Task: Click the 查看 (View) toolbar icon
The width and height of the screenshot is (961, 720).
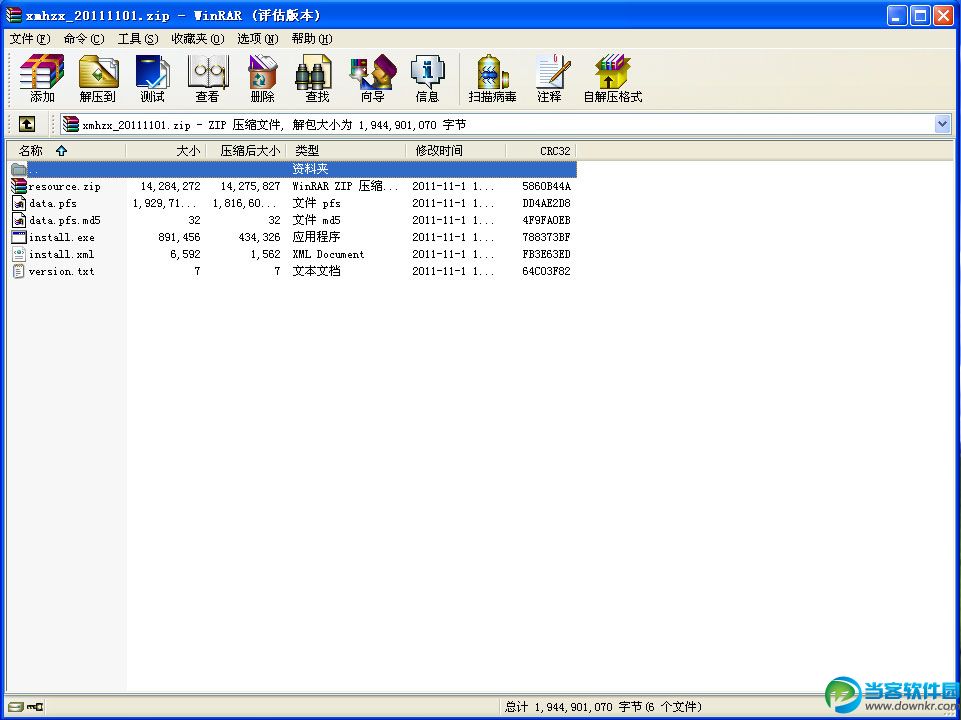Action: pos(207,78)
